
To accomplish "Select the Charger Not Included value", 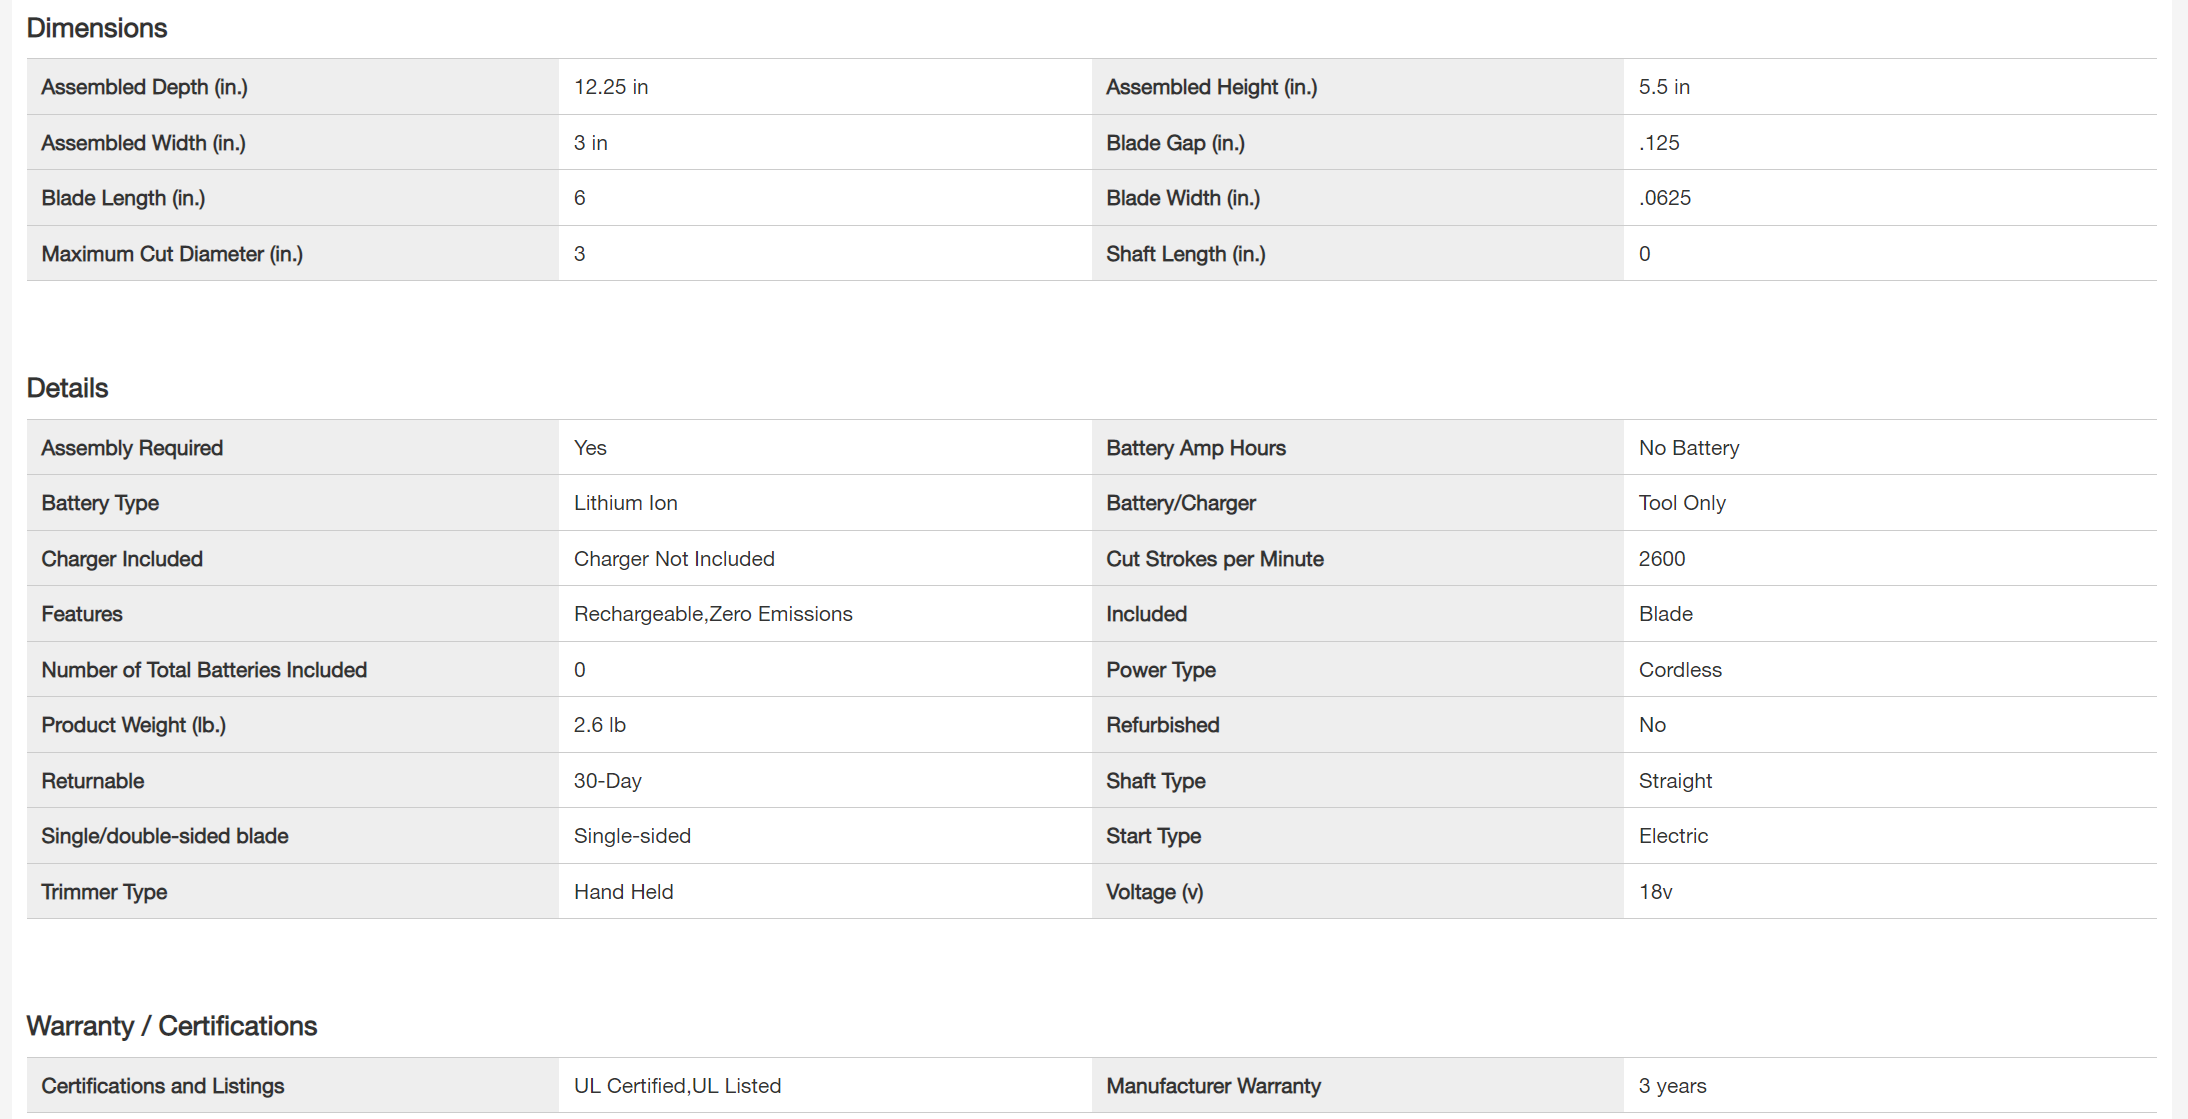I will (673, 559).
